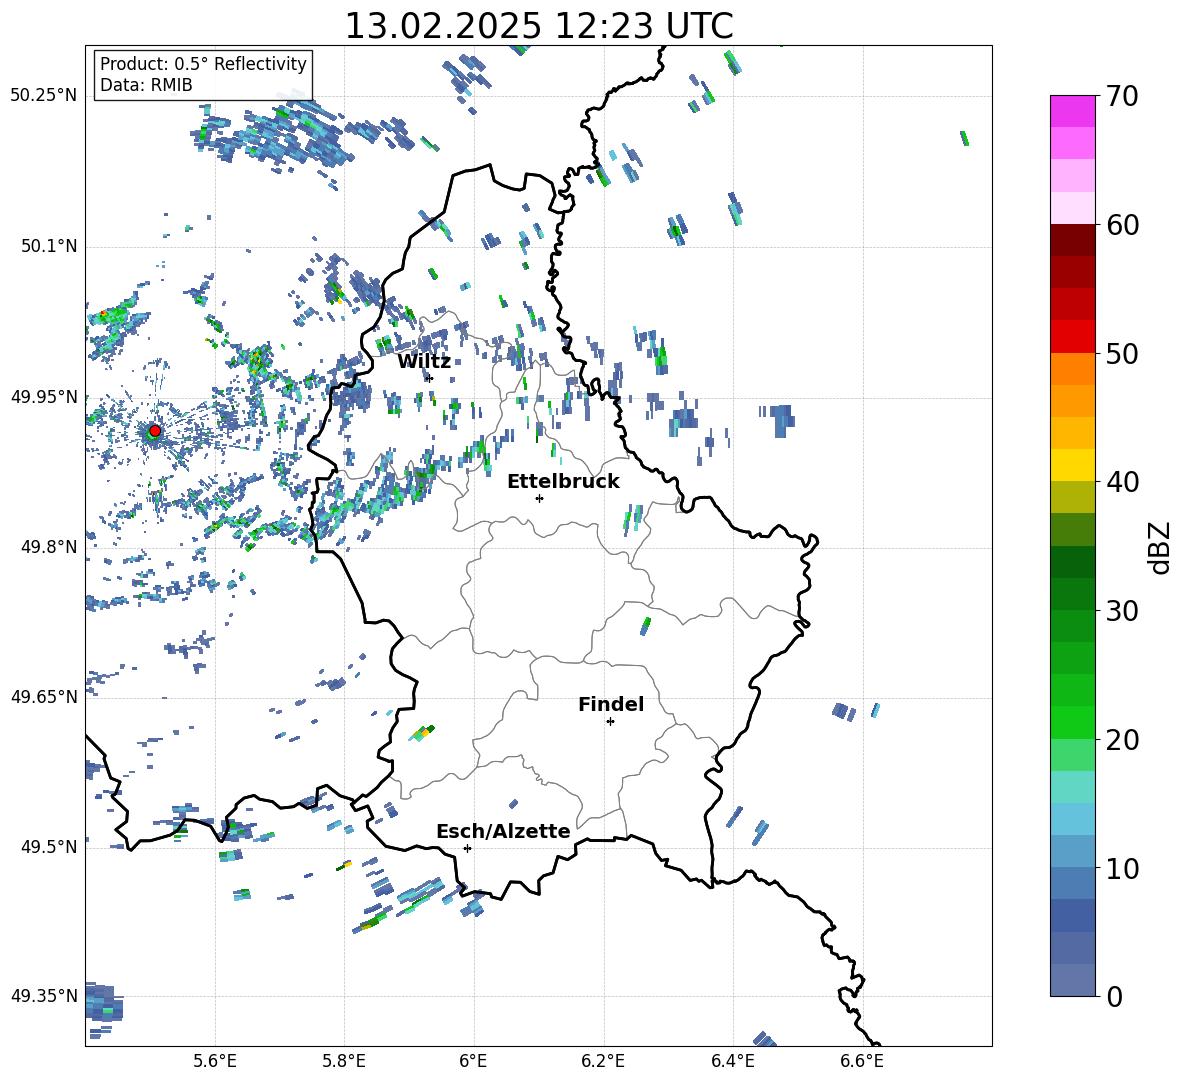Click the turquoise colorbar segment below 20
The height and width of the screenshot is (1081, 1184).
[1072, 787]
